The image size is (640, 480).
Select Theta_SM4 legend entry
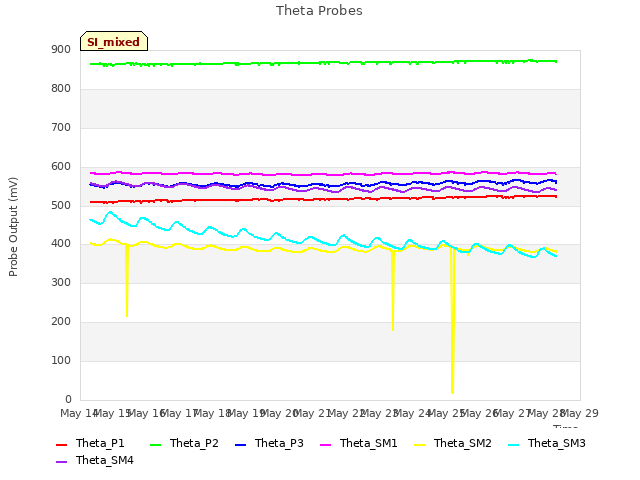pyautogui.click(x=95, y=460)
